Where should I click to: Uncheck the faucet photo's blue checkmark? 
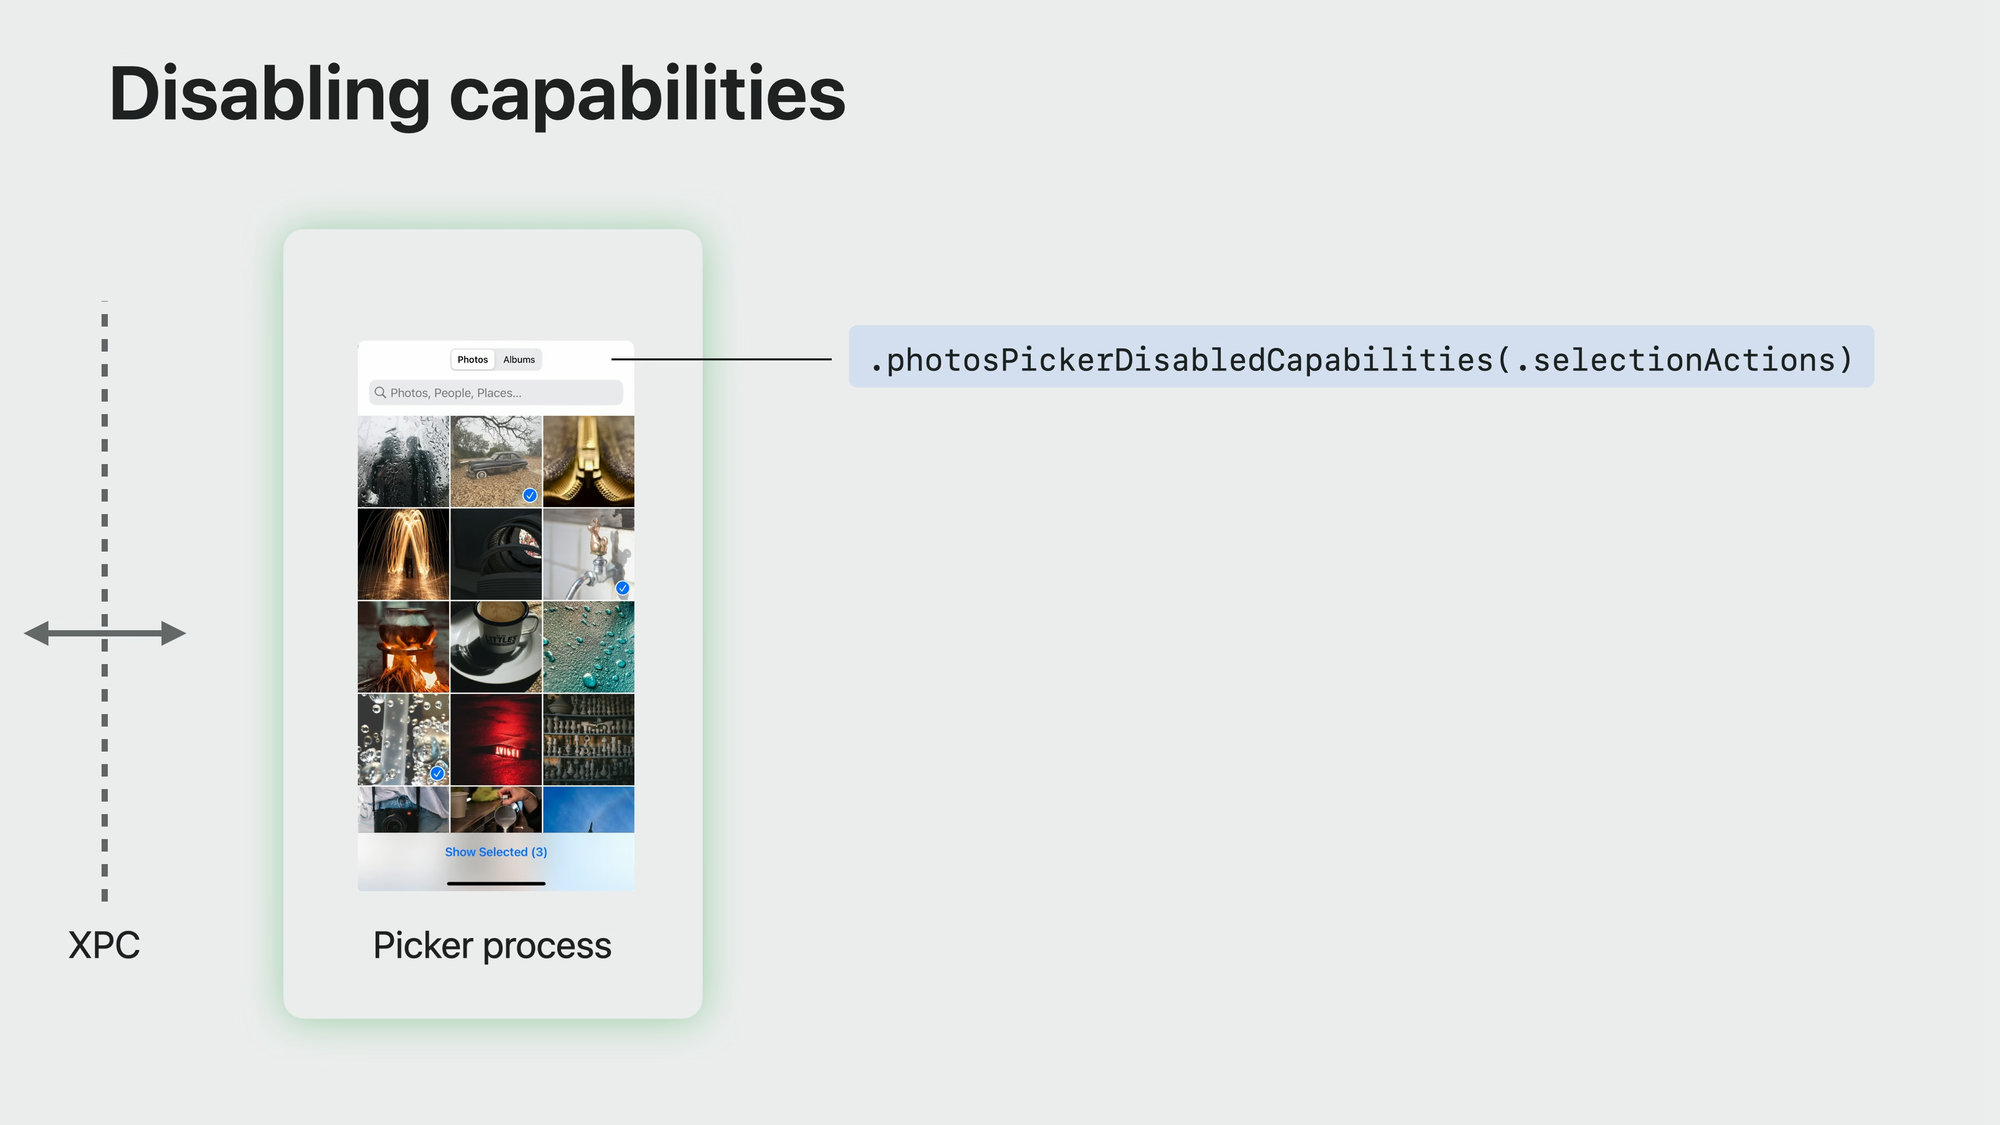pyautogui.click(x=622, y=588)
